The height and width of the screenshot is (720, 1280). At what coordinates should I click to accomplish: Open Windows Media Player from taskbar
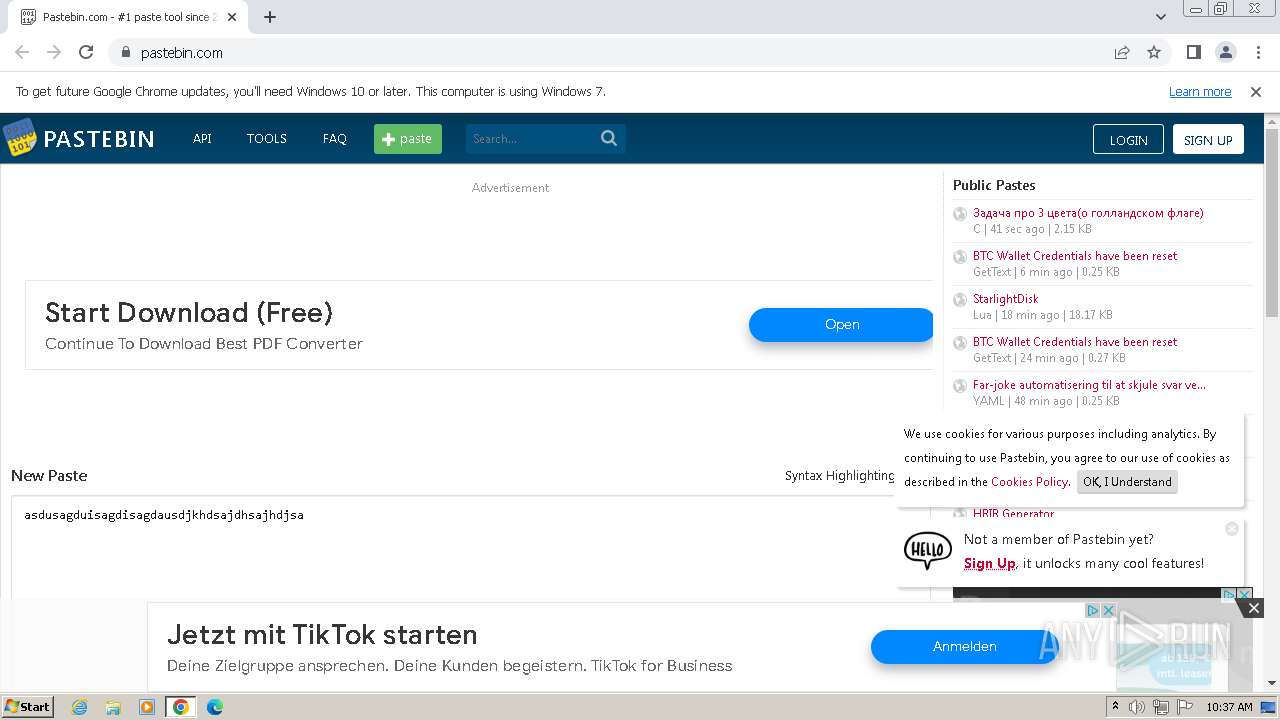147,707
